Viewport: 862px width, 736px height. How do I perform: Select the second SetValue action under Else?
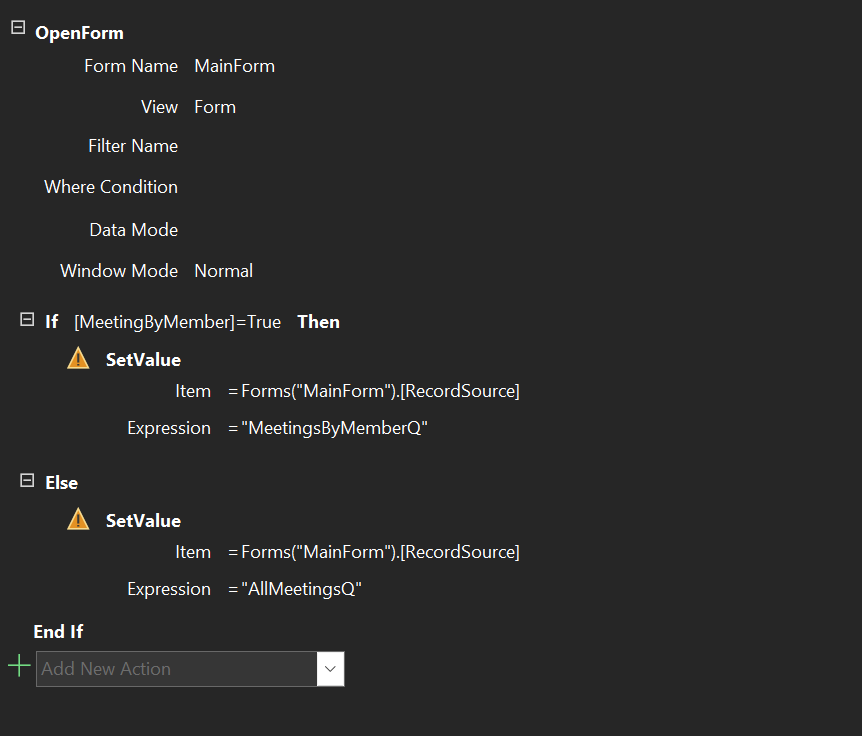(x=143, y=521)
